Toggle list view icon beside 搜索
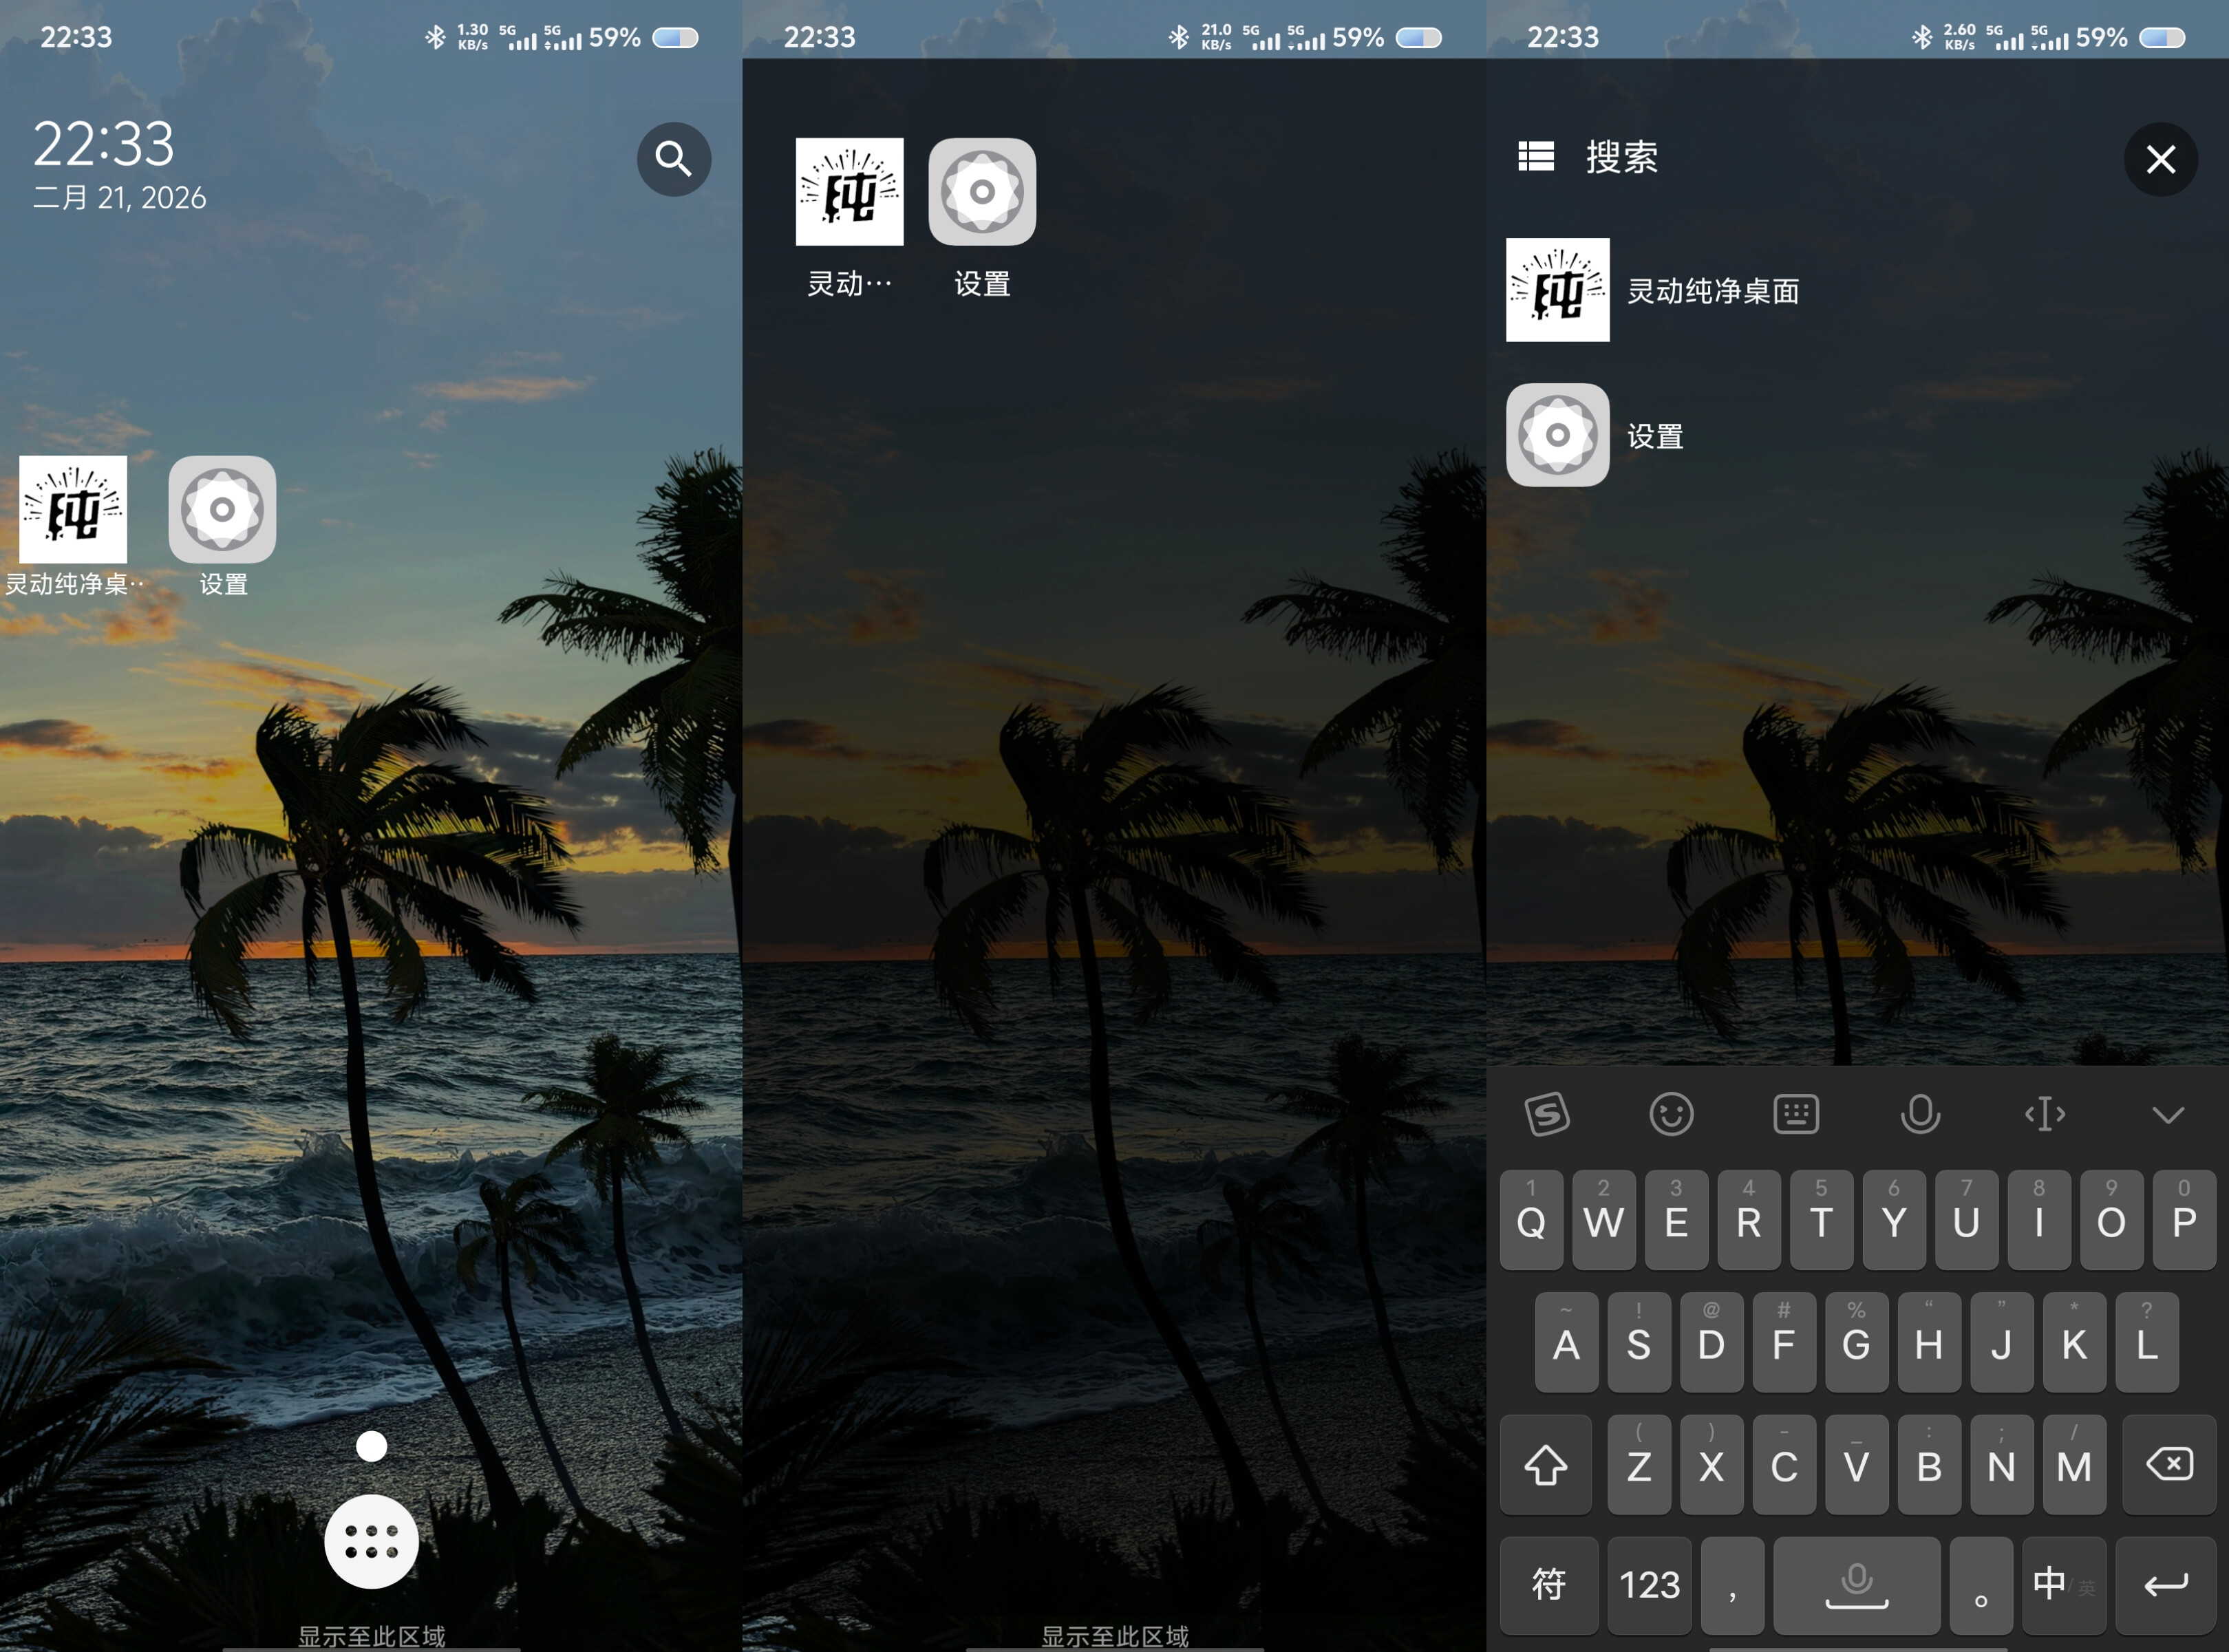This screenshot has width=2229, height=1652. pyautogui.click(x=1535, y=157)
